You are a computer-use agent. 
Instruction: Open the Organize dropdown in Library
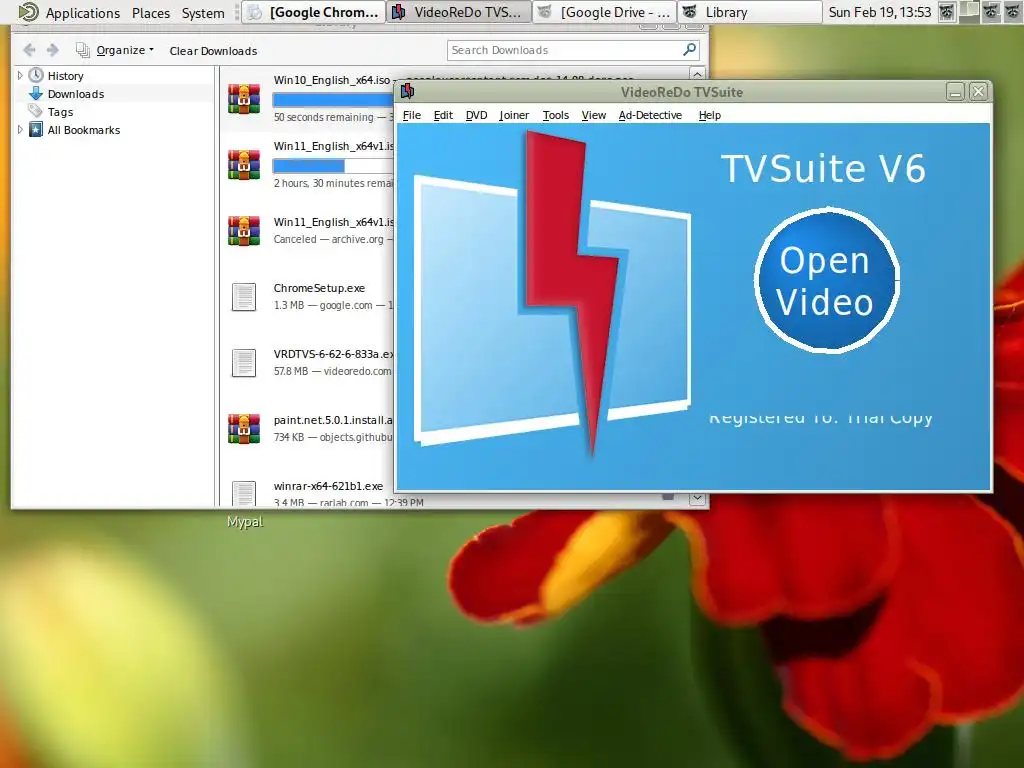point(125,50)
